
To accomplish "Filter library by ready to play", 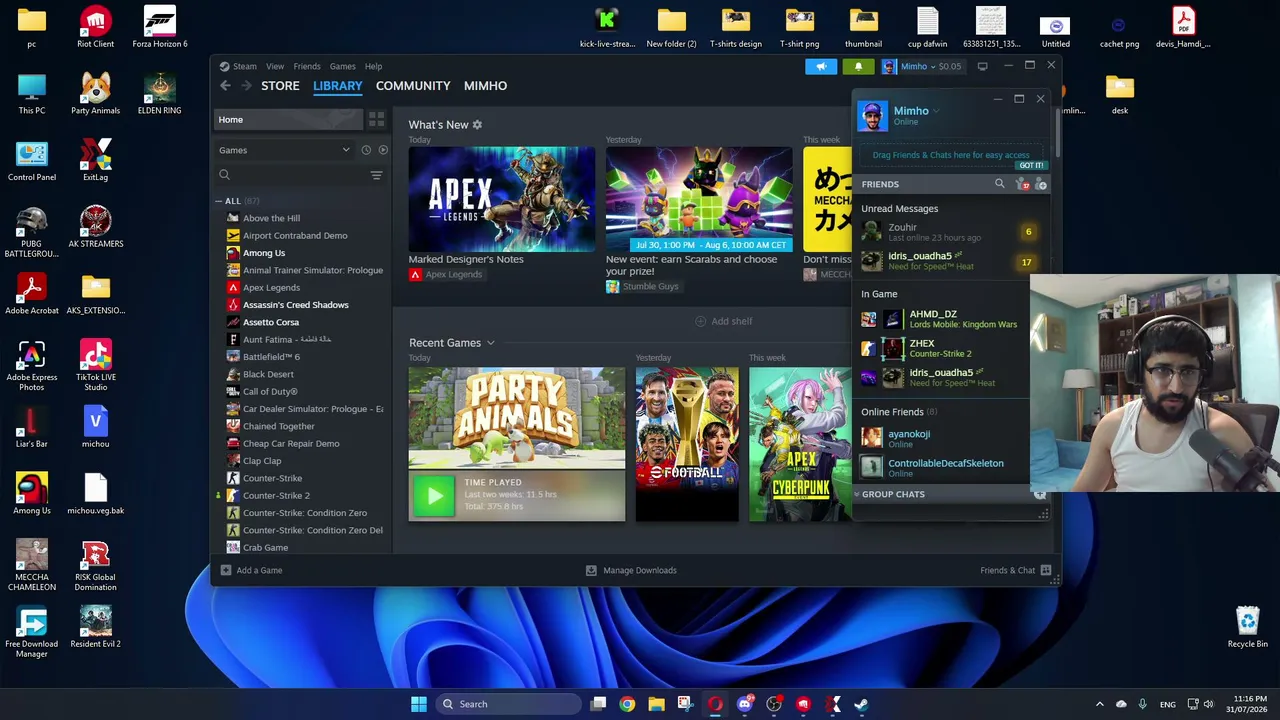I will click(383, 150).
